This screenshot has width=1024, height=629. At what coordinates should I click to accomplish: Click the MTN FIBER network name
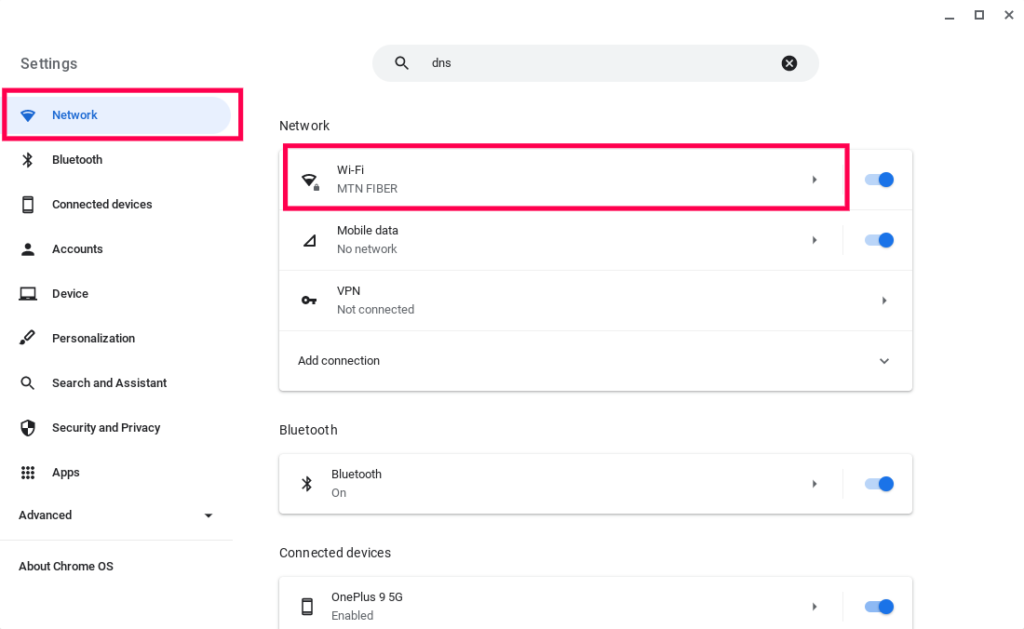367,189
